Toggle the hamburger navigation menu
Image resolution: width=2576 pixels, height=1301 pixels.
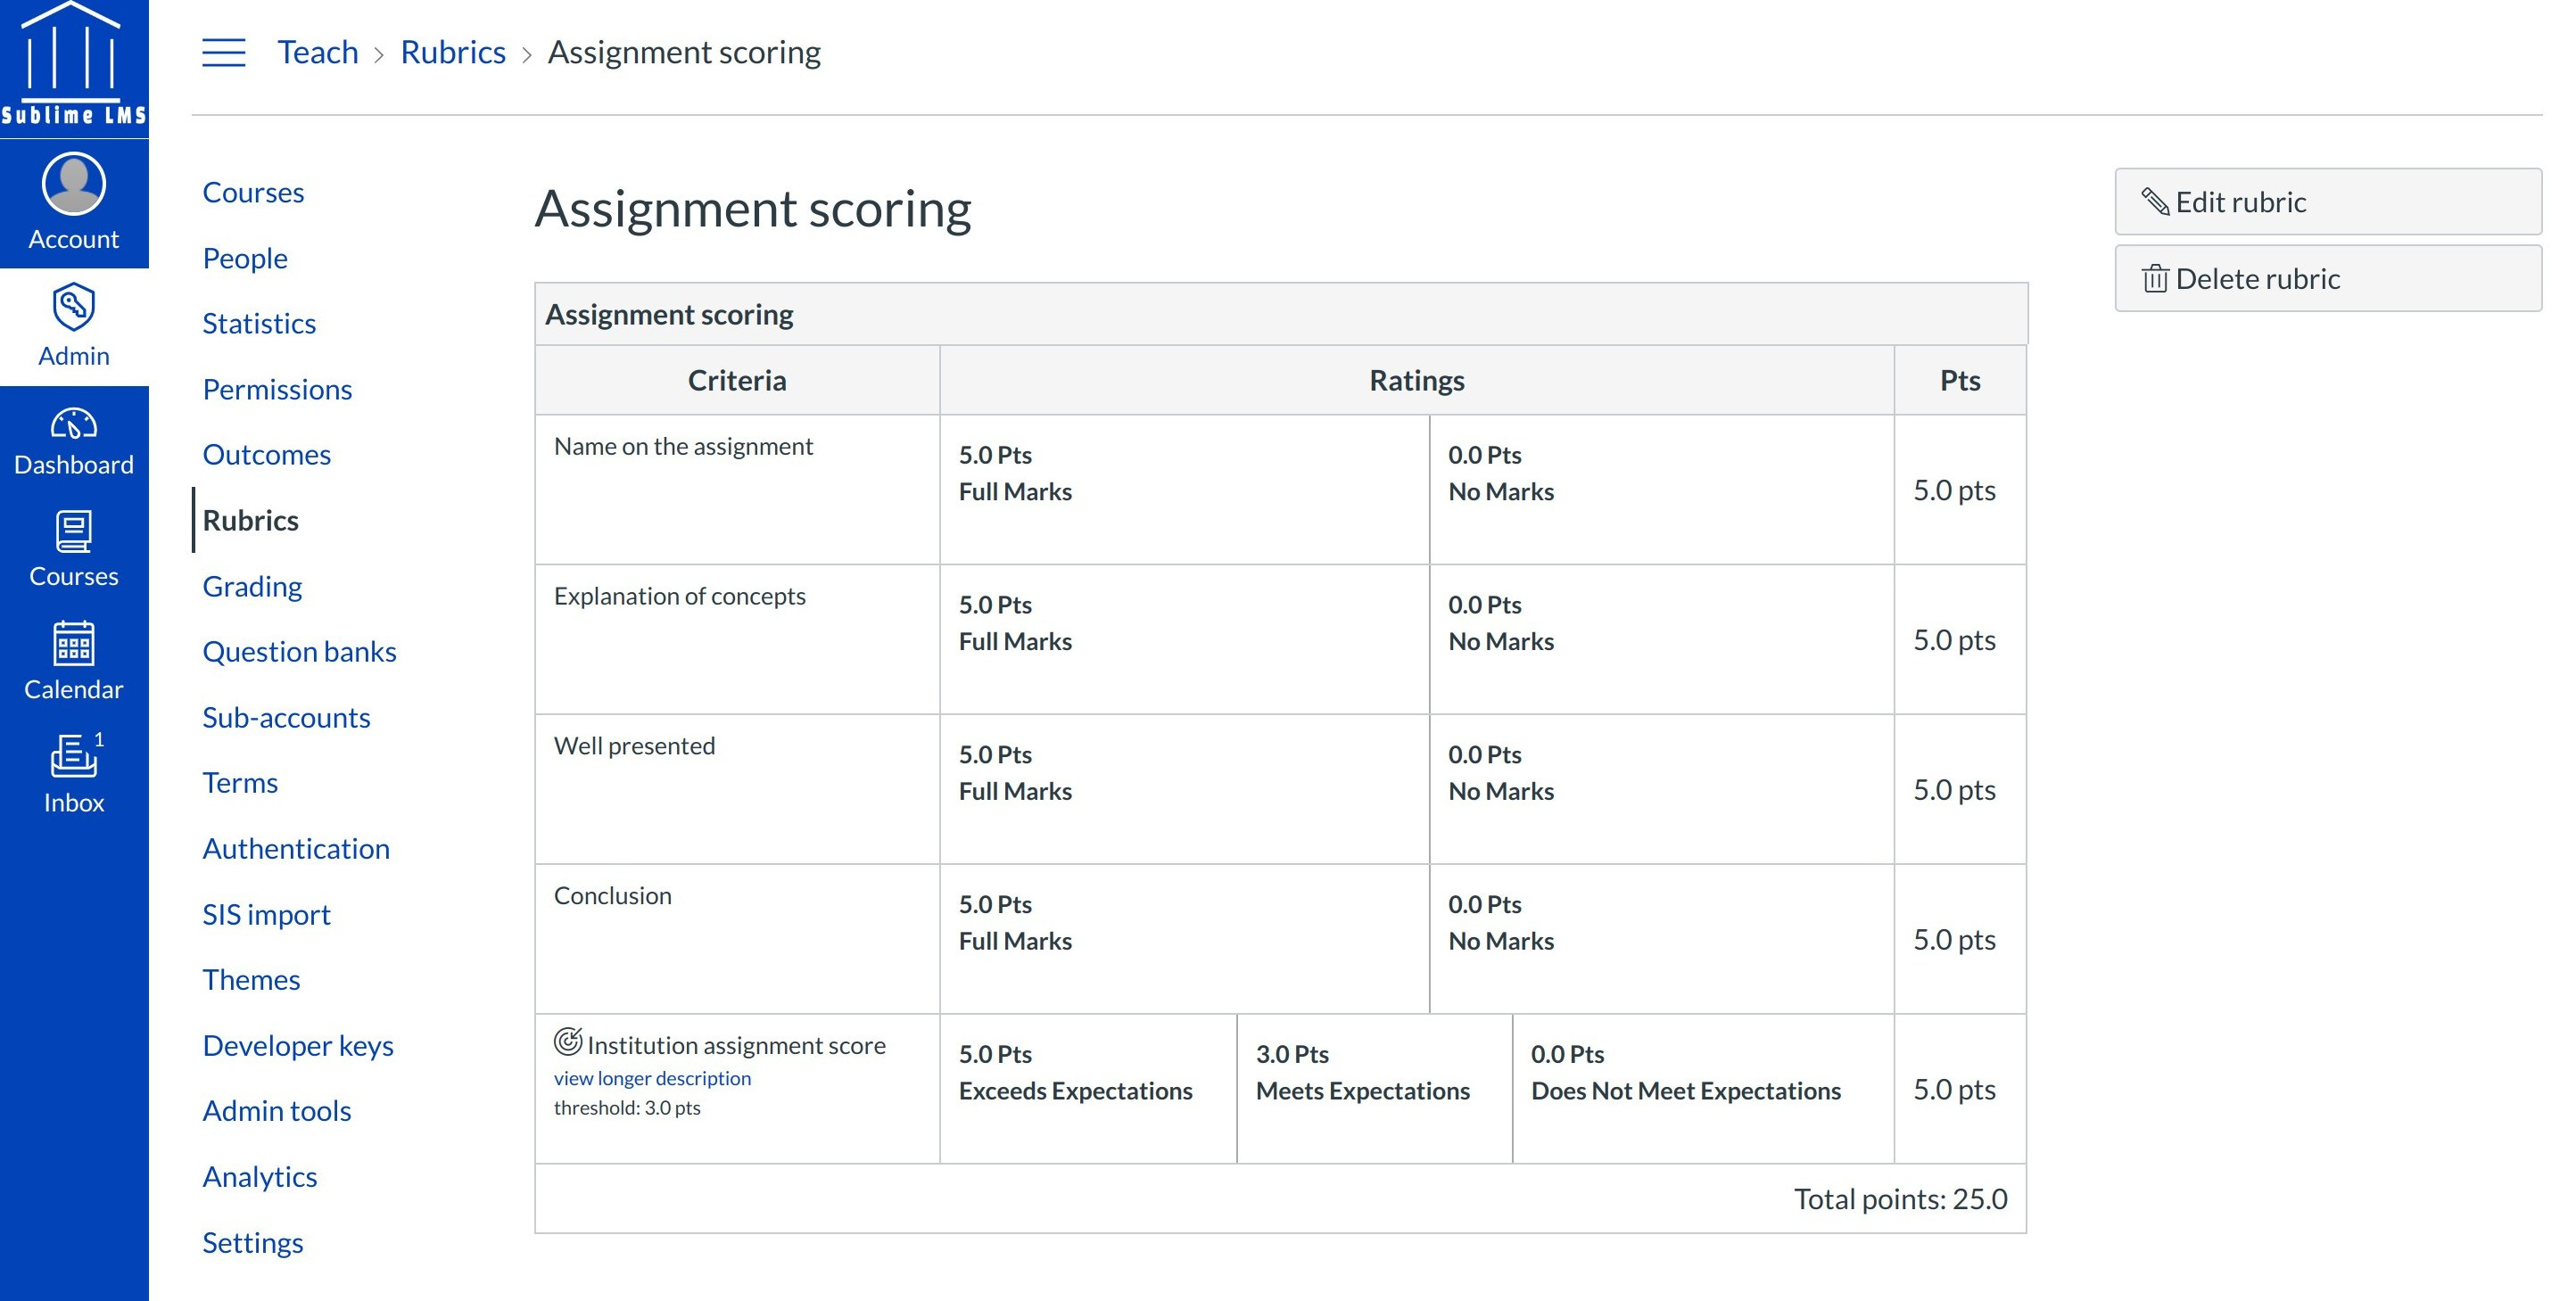tap(224, 52)
